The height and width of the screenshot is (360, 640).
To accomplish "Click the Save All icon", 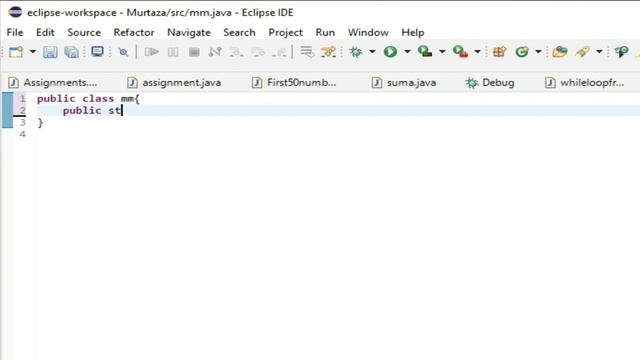I will click(x=72, y=52).
